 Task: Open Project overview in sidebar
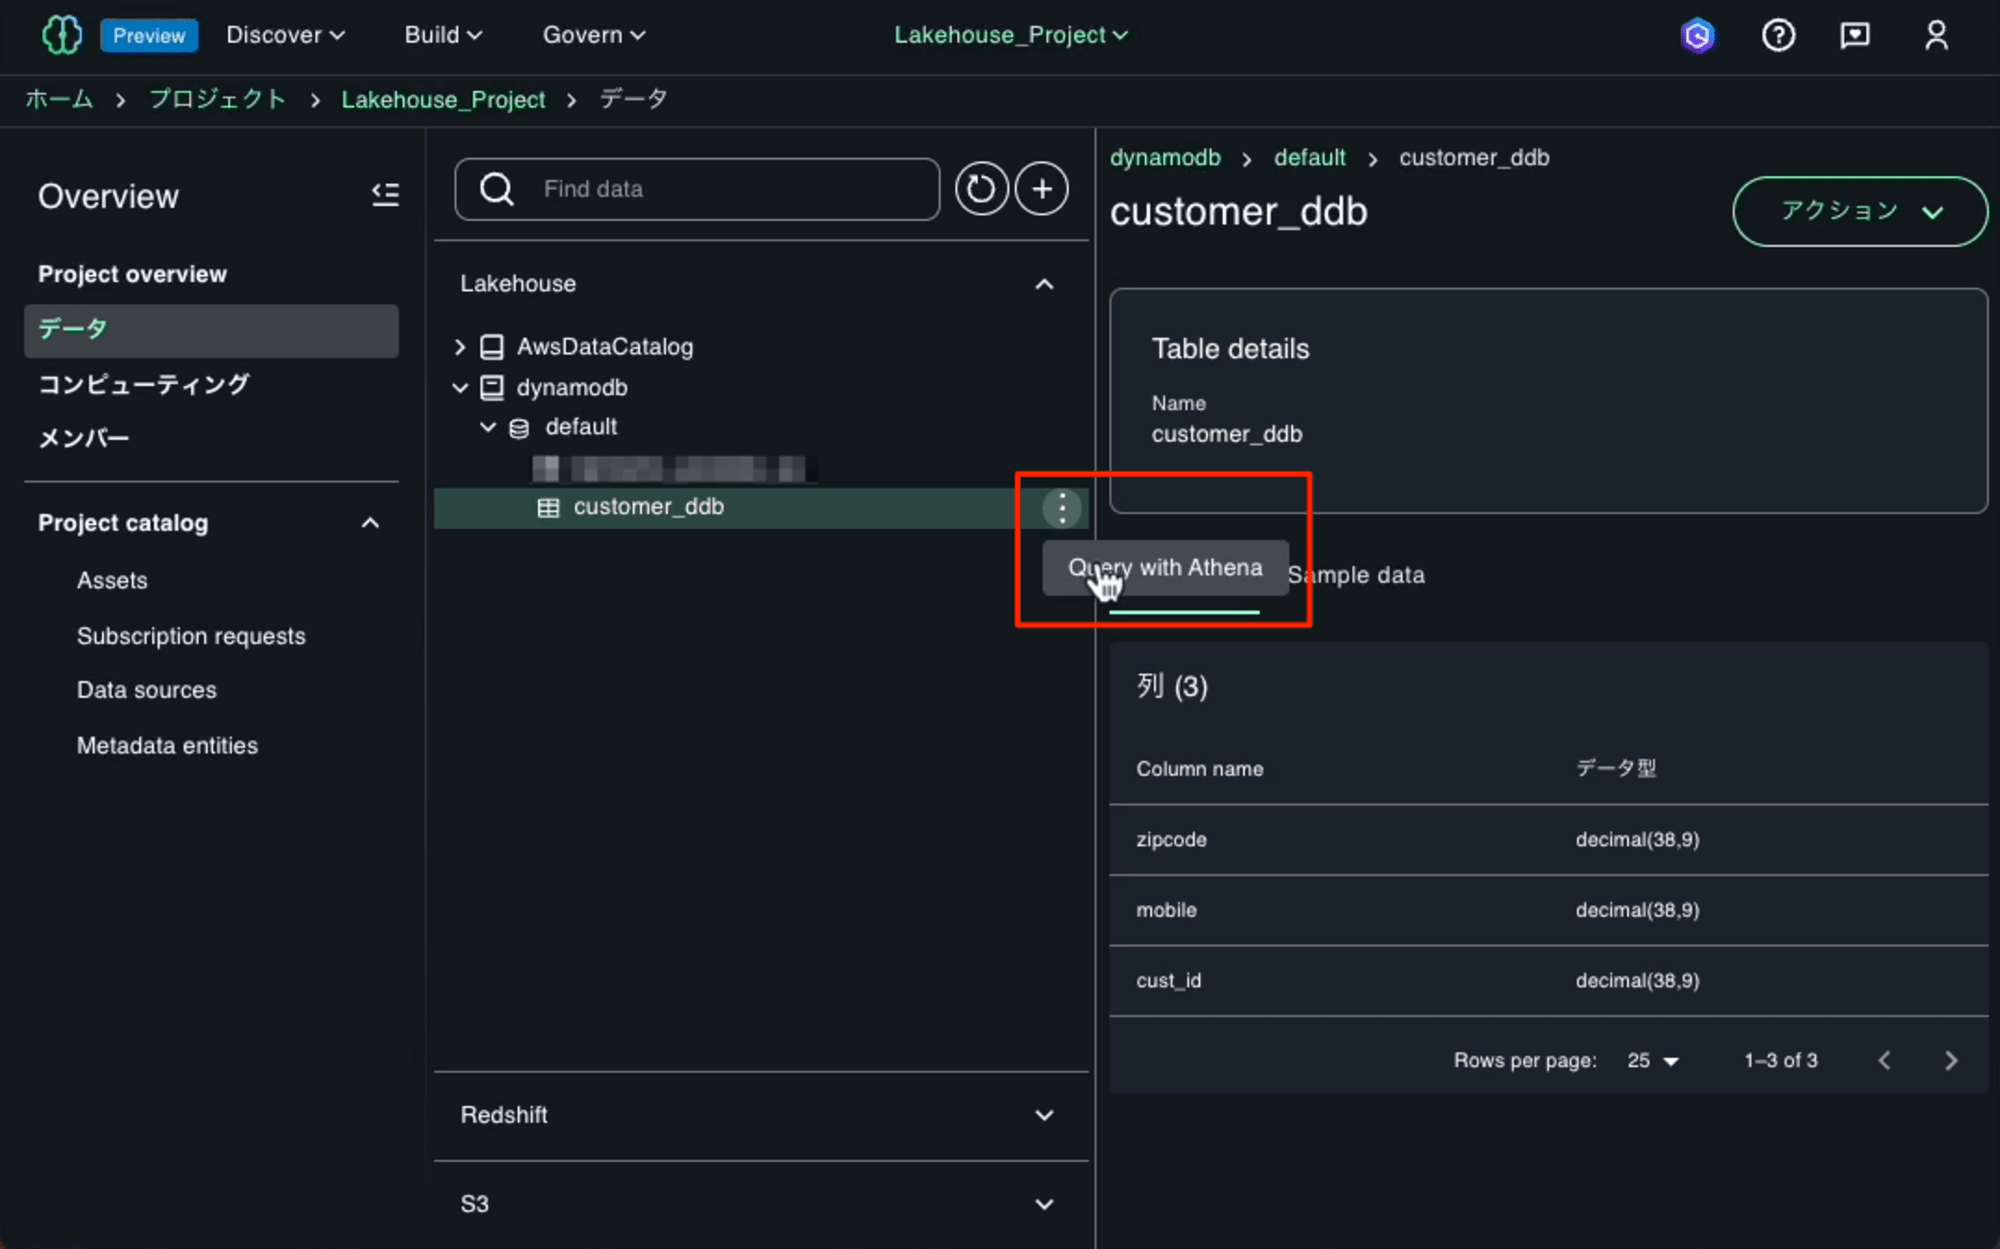tap(132, 274)
